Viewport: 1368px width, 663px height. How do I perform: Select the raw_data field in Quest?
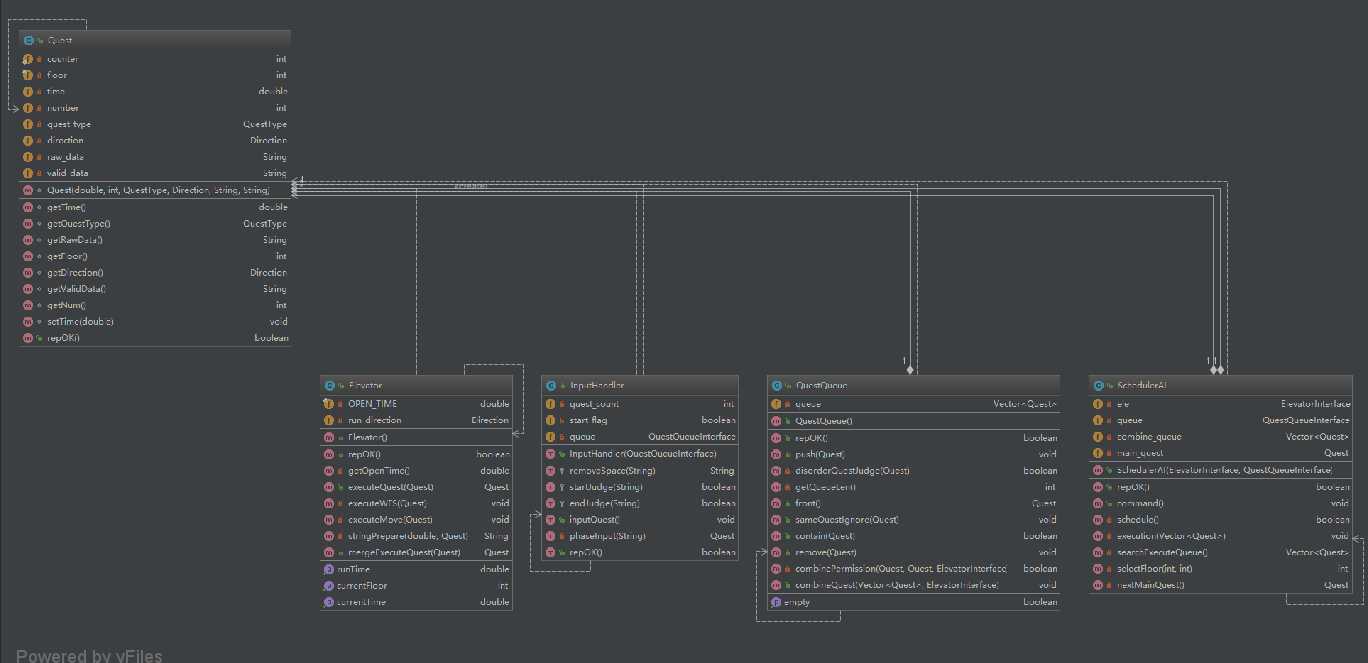66,157
